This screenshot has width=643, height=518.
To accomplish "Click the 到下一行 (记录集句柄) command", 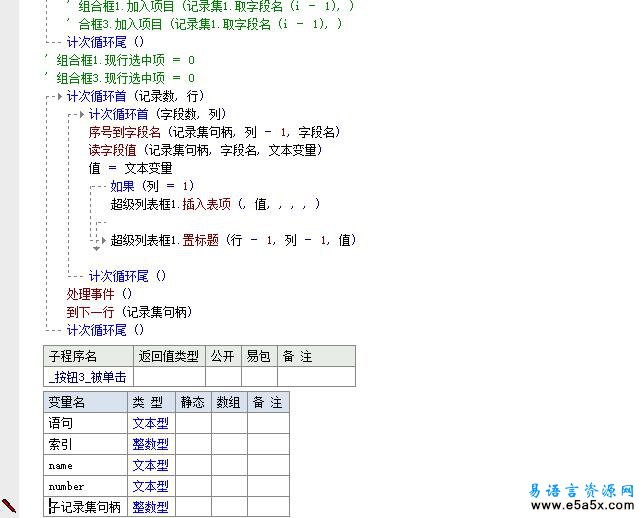I will coord(129,312).
